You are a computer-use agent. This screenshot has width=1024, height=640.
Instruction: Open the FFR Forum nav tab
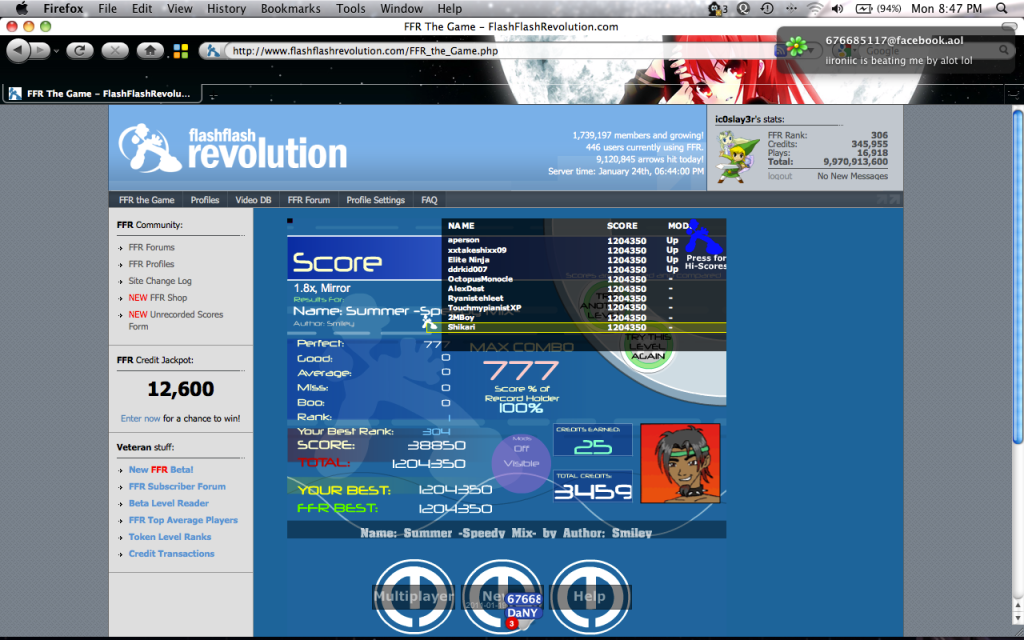(x=308, y=200)
